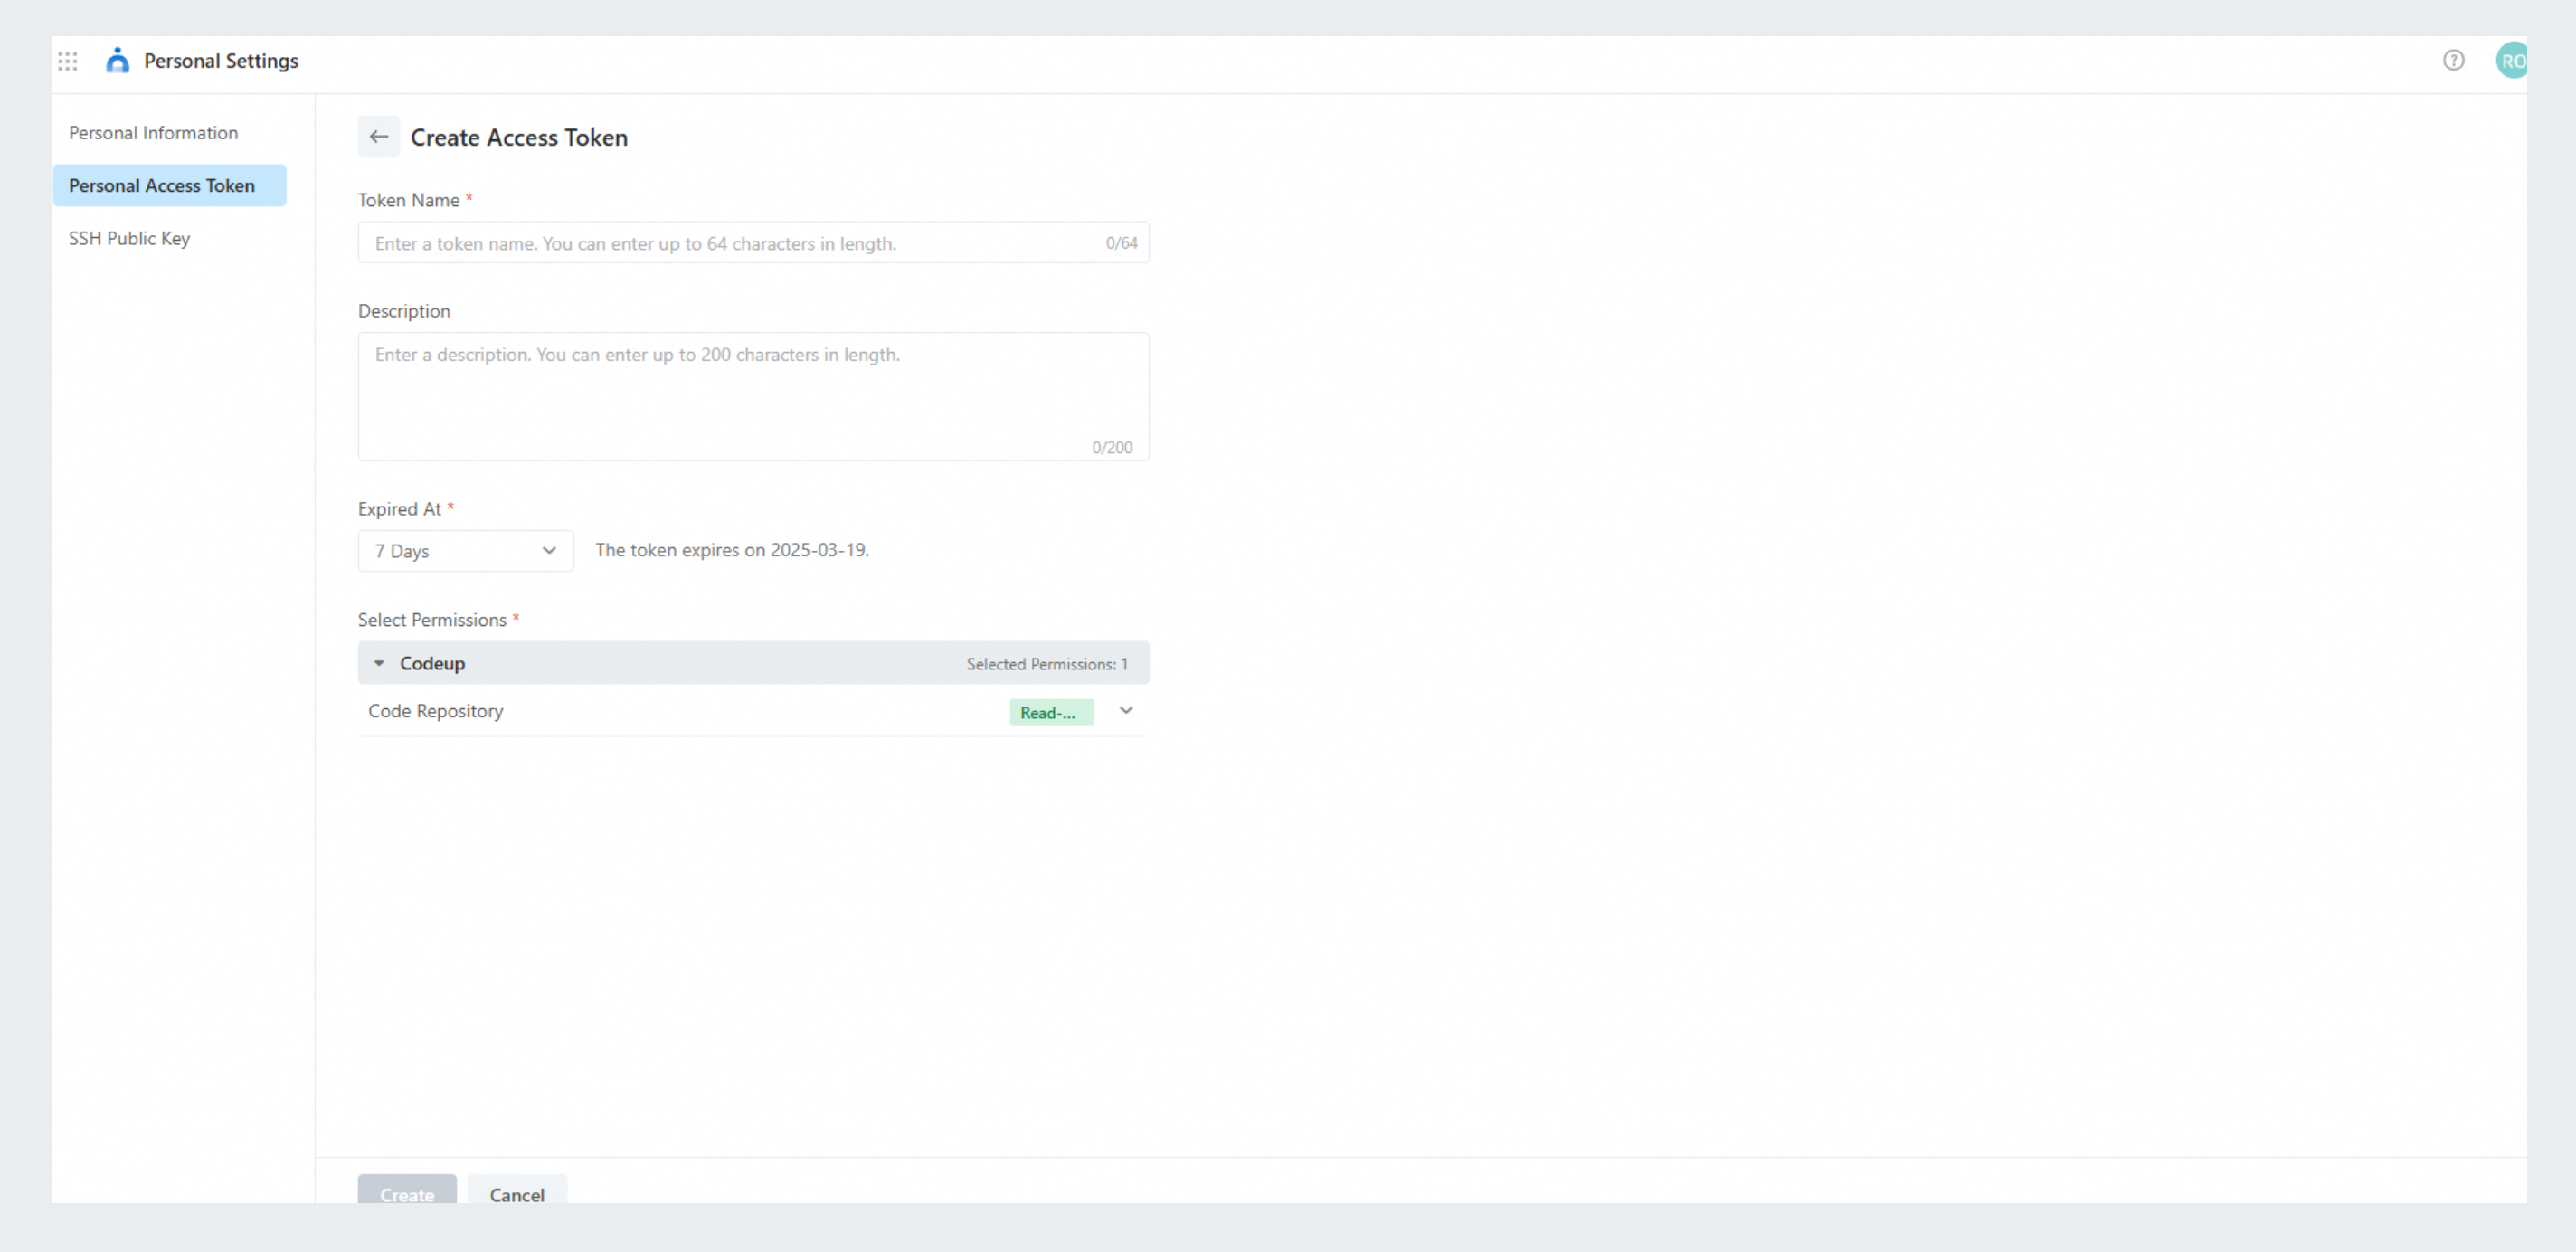Open the SSH Public Key section

(x=129, y=239)
